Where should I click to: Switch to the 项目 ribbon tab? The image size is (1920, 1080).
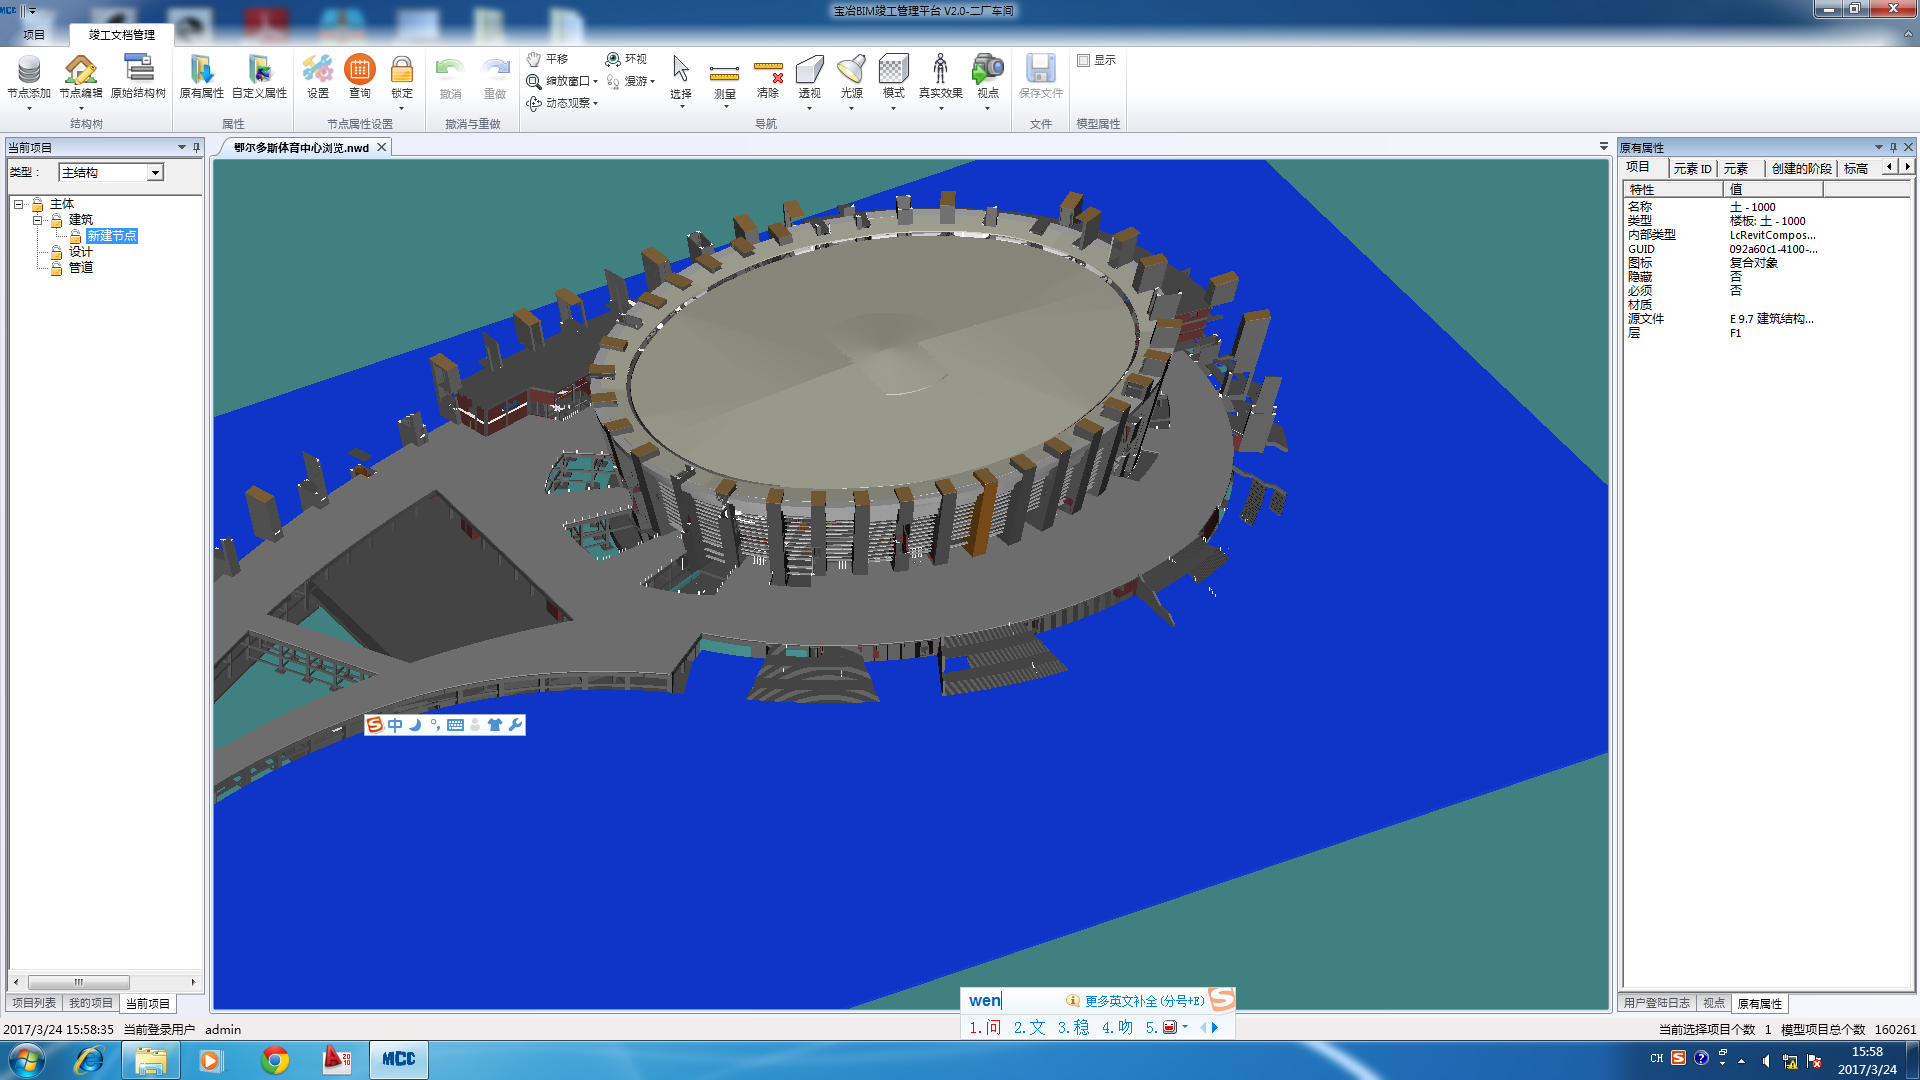34,35
